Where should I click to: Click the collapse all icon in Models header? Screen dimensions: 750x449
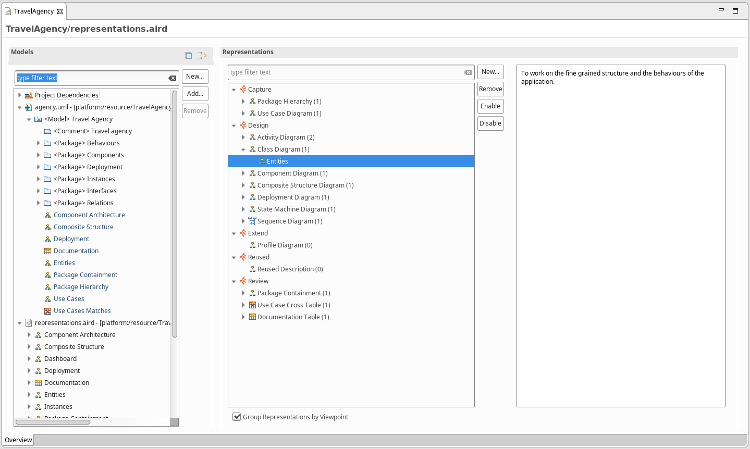(x=188, y=55)
